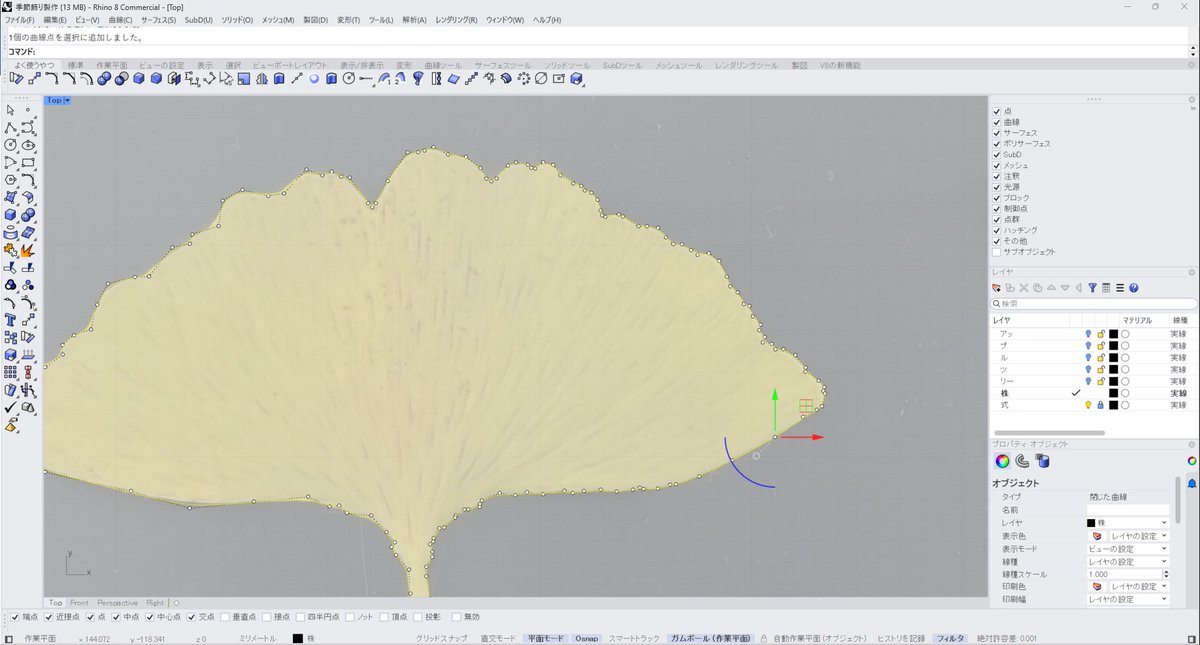Image resolution: width=1200 pixels, height=645 pixels.
Task: Toggle the 端点 osnap checkbox
Action: 15,617
